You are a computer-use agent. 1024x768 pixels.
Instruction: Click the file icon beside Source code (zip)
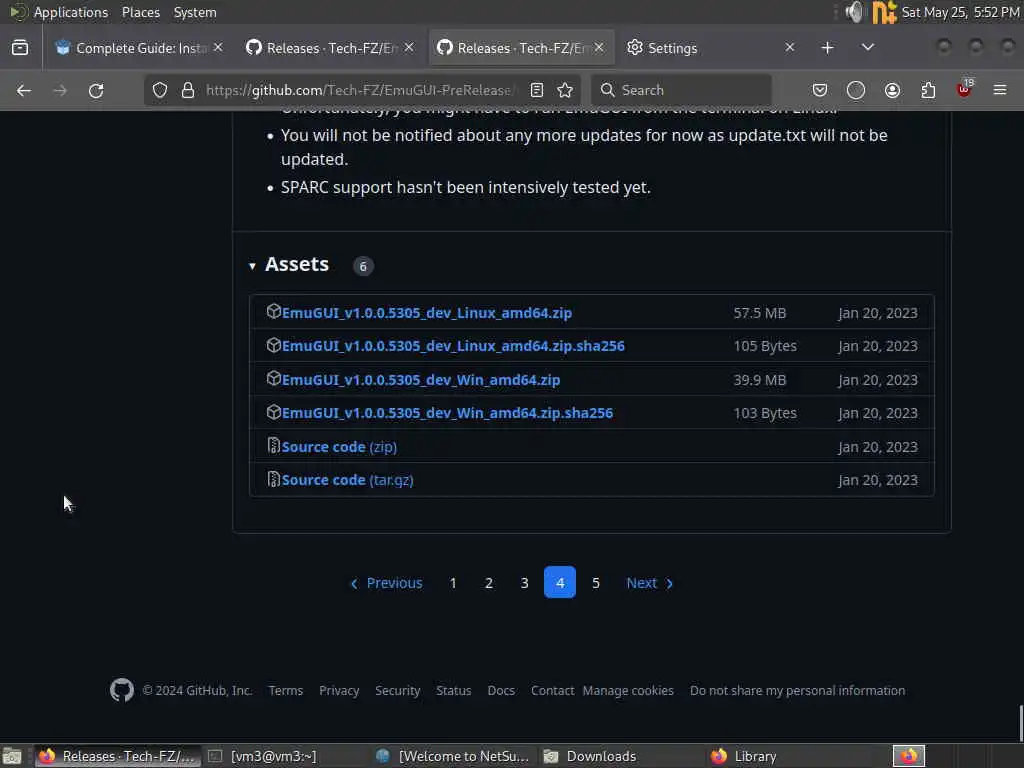pos(274,445)
